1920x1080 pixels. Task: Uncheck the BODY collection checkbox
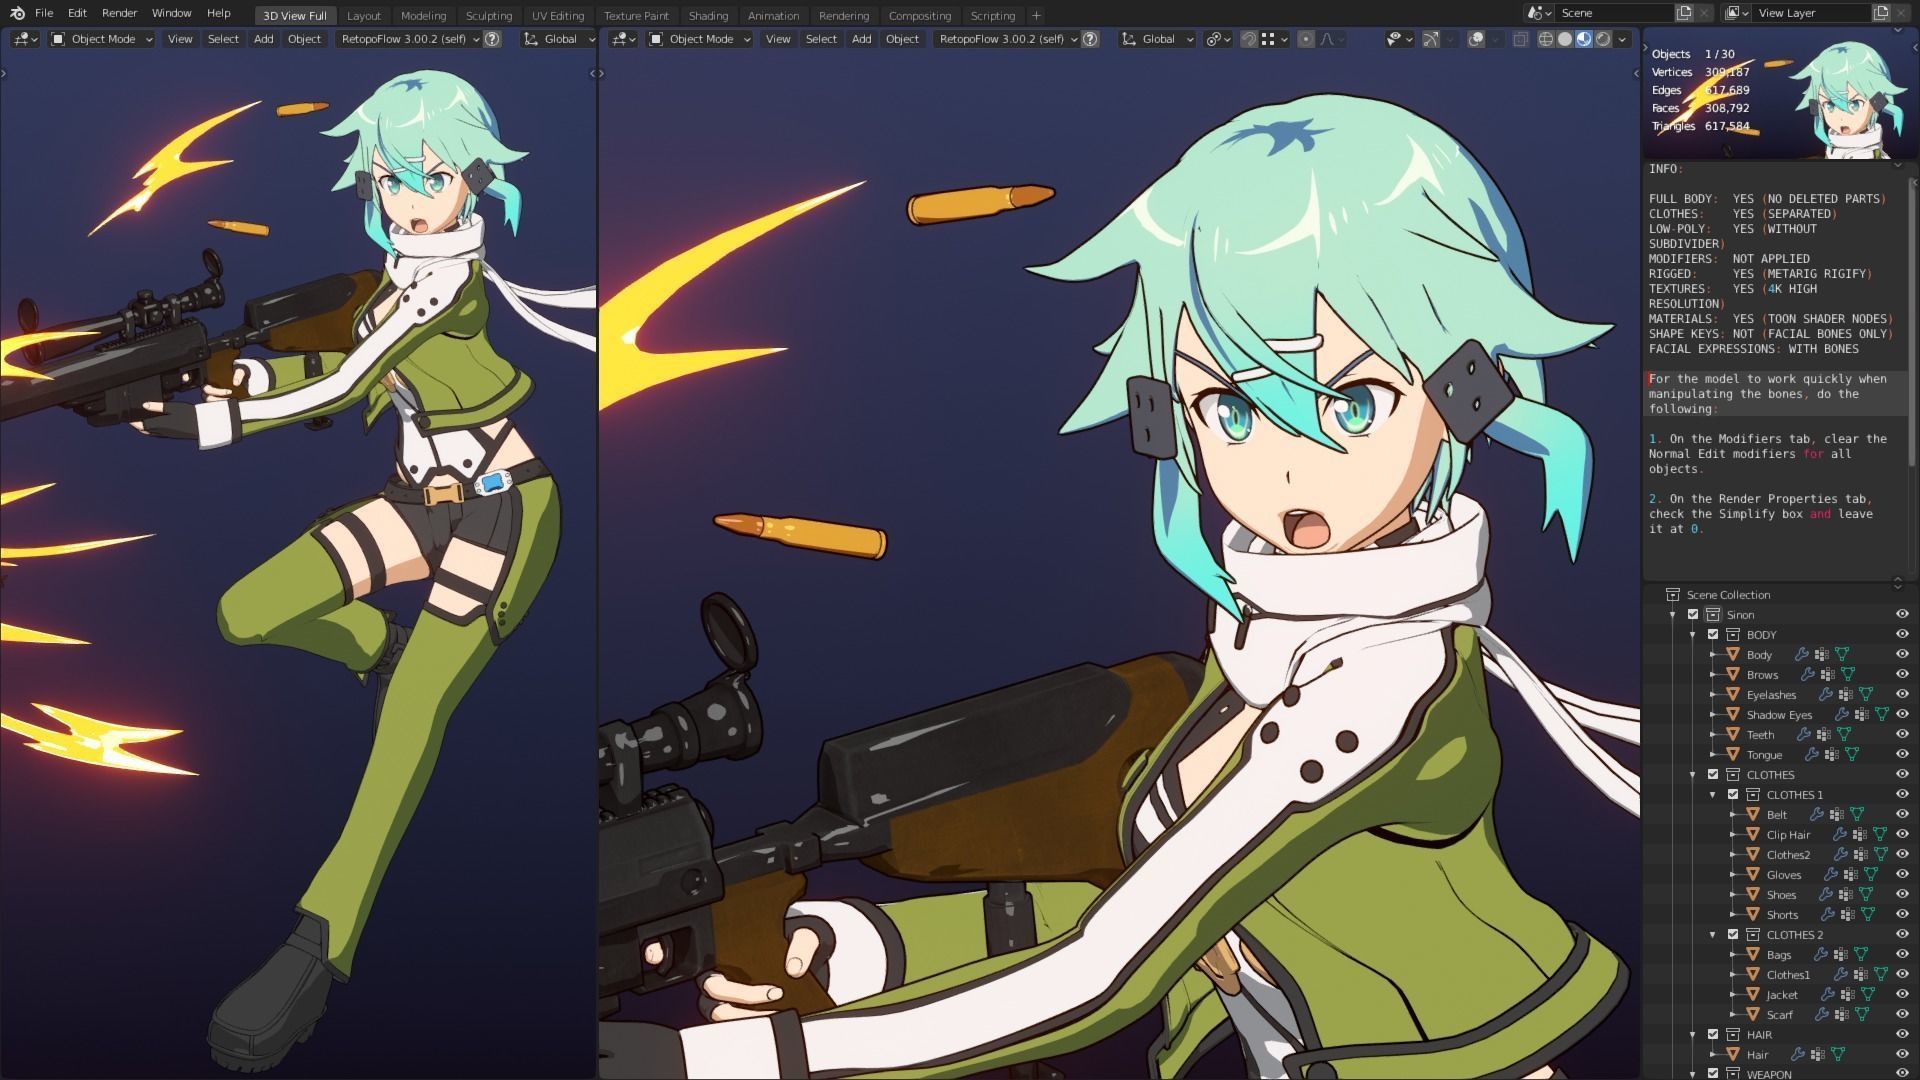[1713, 634]
